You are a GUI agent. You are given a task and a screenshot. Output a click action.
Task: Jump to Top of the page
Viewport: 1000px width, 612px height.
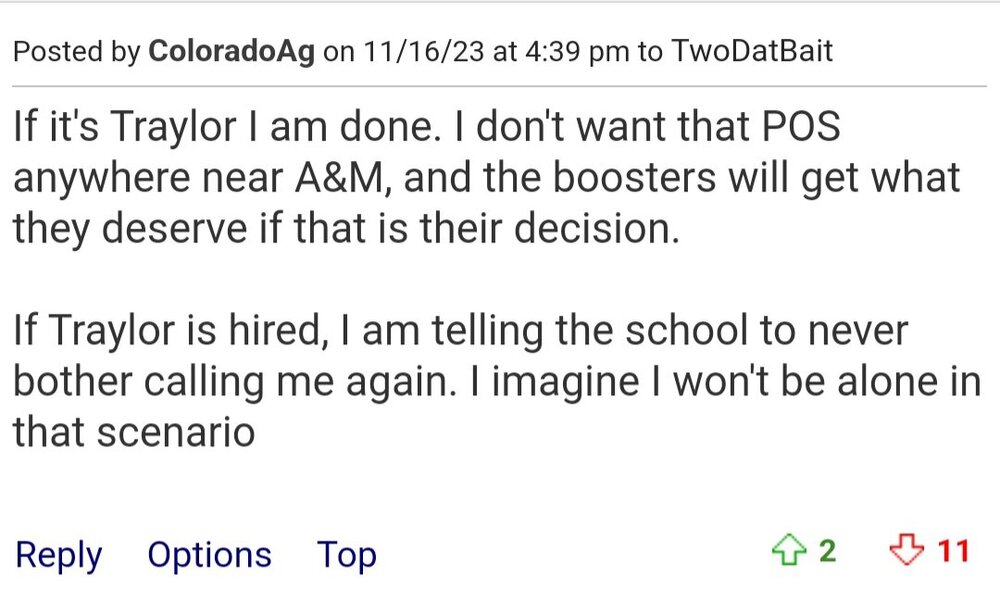[x=346, y=555]
